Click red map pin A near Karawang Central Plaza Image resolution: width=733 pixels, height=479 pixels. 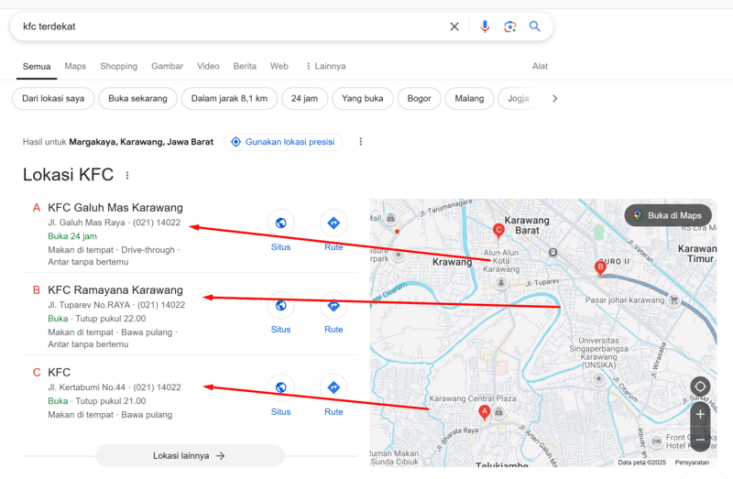pos(484,413)
